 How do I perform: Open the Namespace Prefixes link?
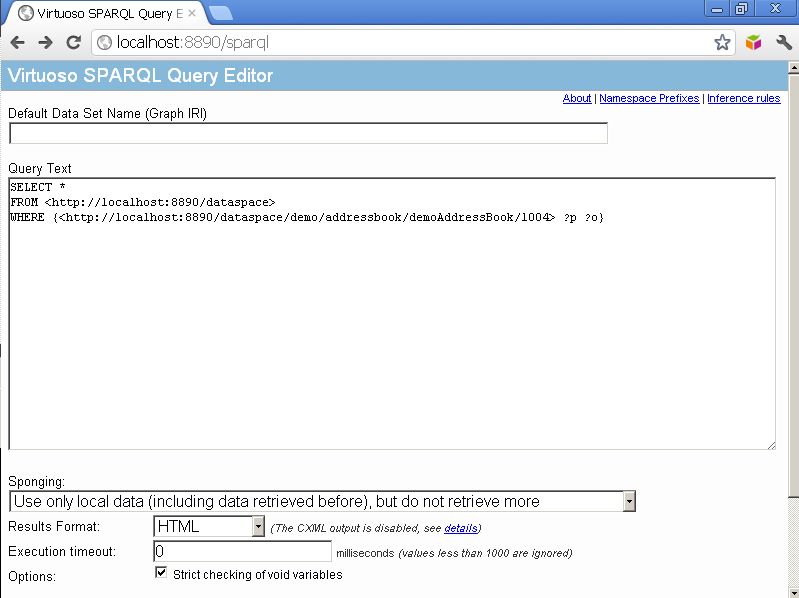click(x=649, y=98)
